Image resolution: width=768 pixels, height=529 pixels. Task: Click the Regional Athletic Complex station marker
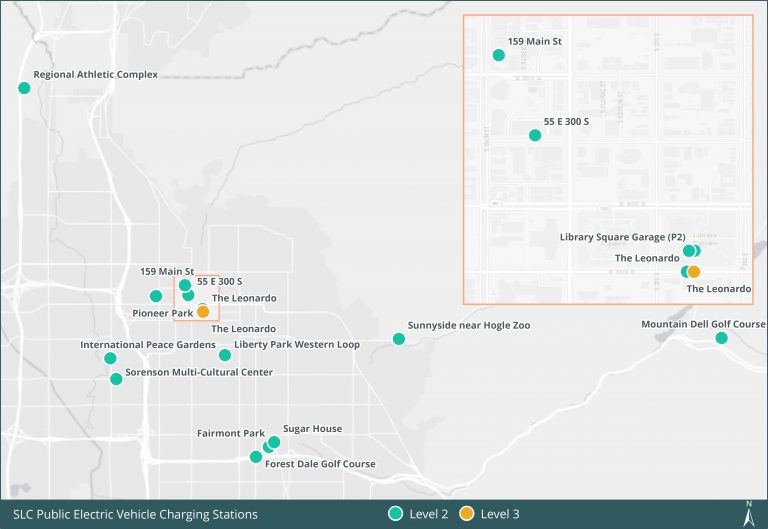(24, 88)
